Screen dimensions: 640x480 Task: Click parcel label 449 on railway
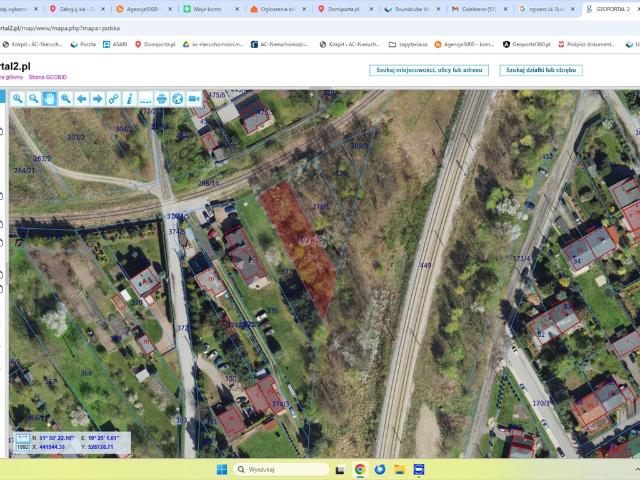click(x=425, y=265)
